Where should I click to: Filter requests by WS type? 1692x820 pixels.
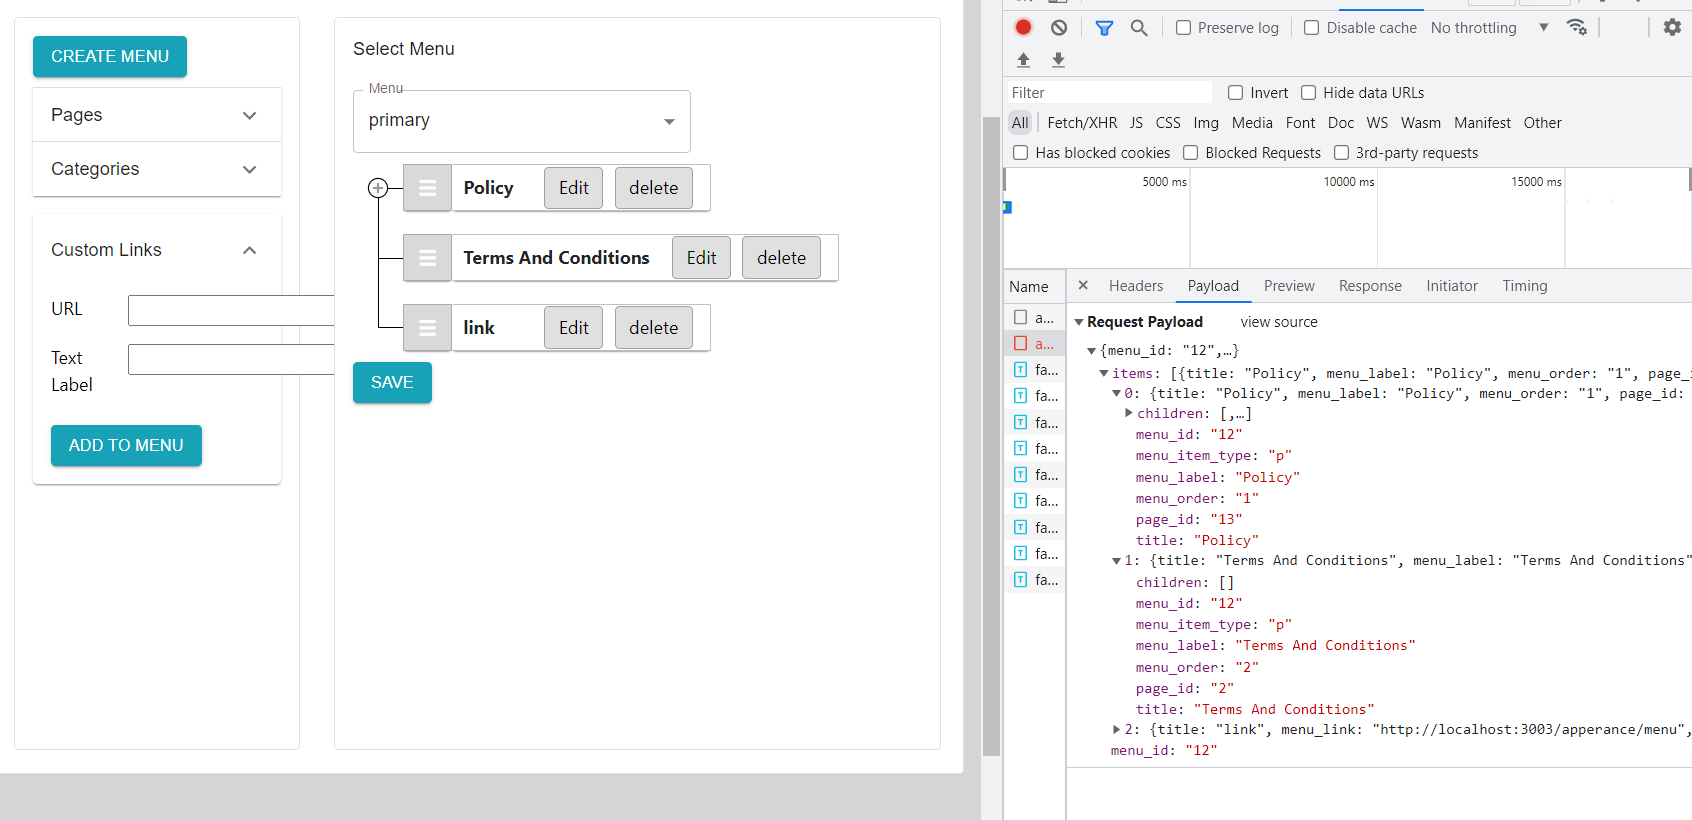pyautogui.click(x=1377, y=123)
